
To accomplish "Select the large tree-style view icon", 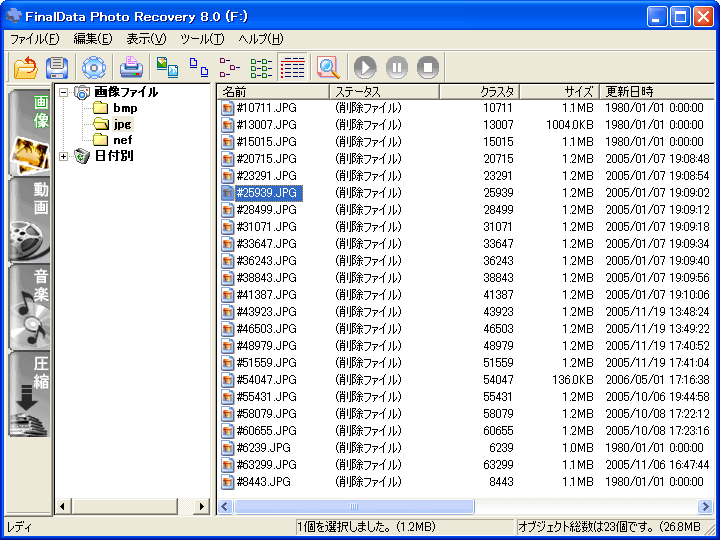I will pos(229,68).
